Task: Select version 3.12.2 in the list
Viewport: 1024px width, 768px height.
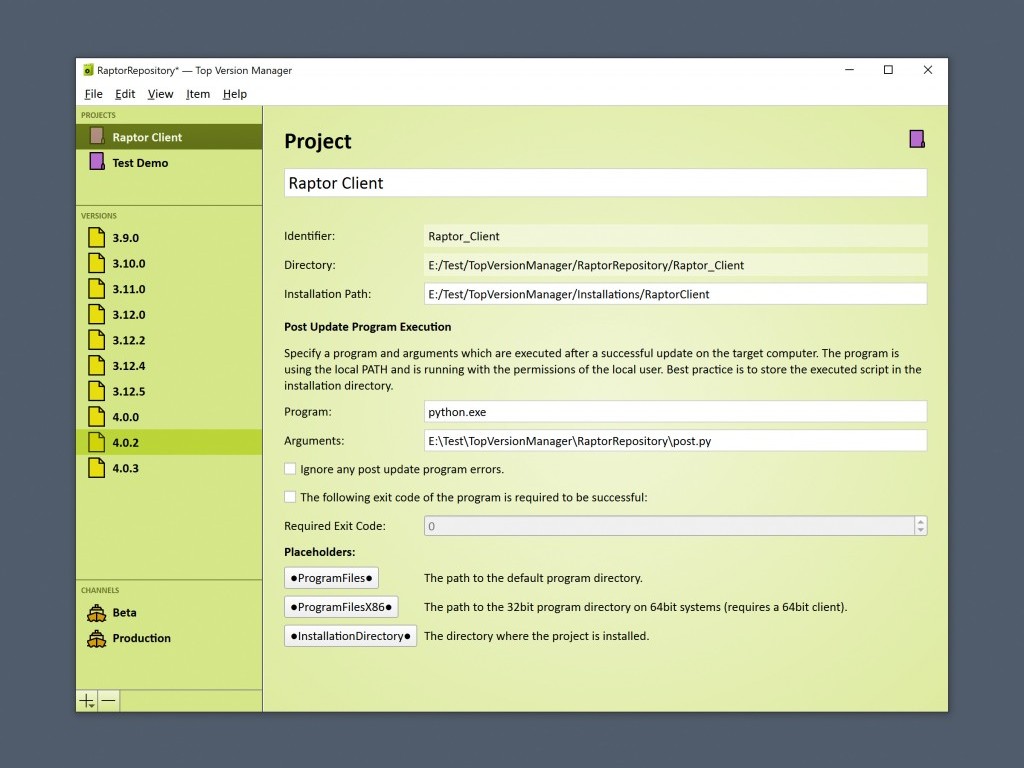Action: (x=128, y=340)
